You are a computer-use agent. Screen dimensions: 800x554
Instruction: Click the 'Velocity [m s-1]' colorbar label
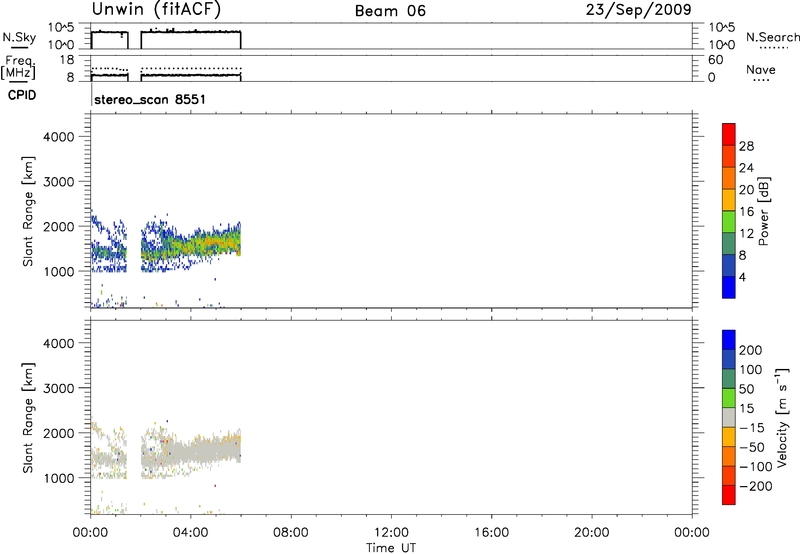[x=782, y=417]
